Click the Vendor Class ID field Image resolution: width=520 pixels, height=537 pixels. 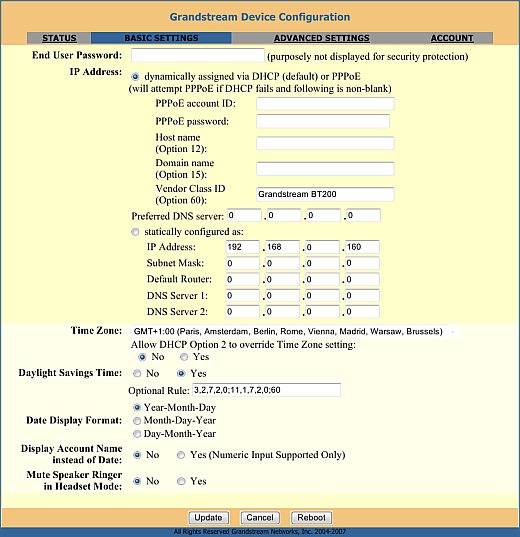325,194
